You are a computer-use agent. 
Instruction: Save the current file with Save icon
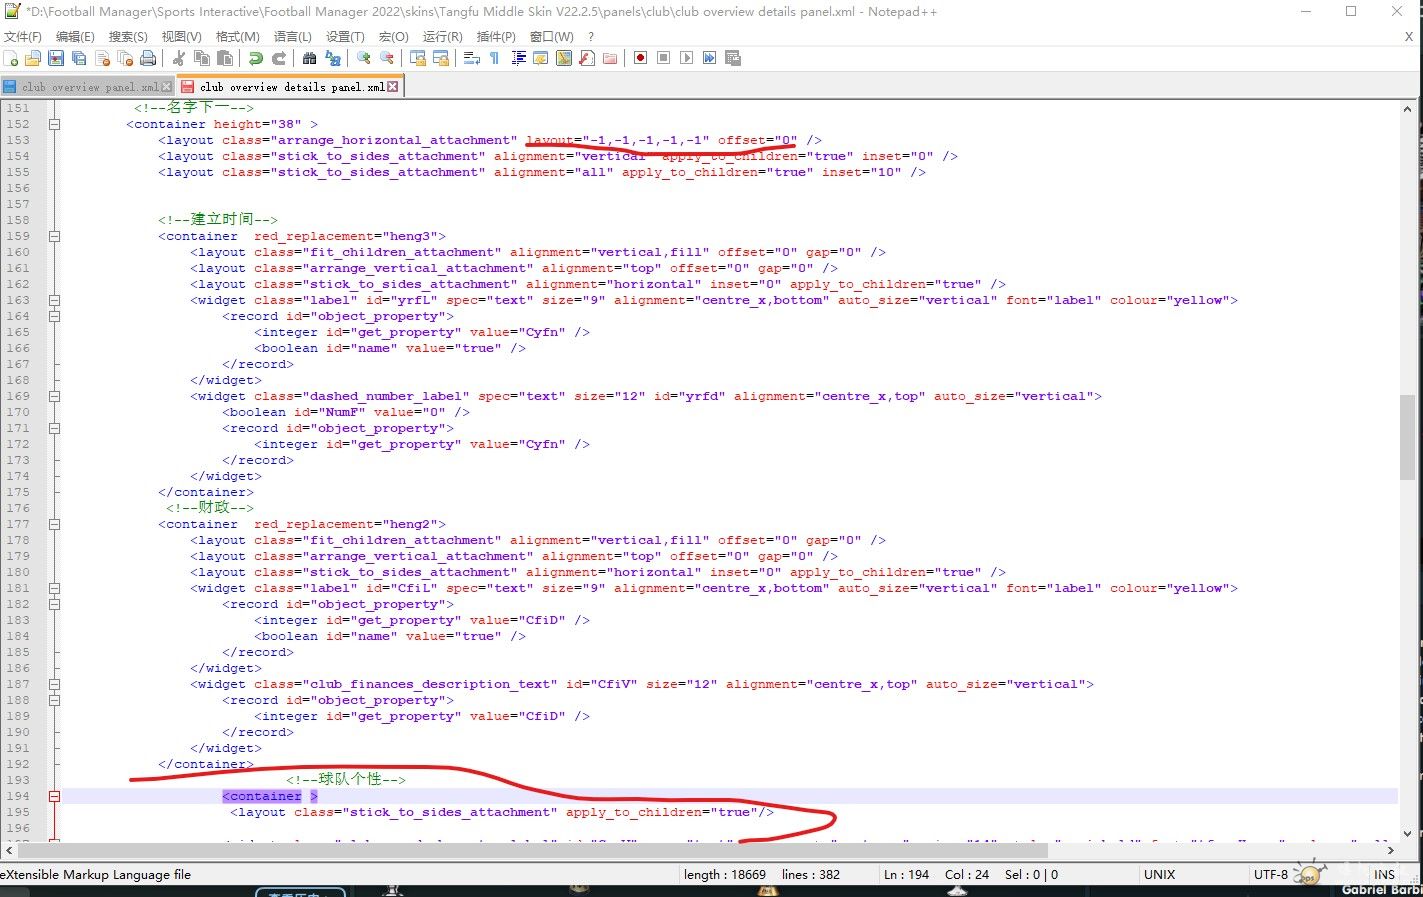56,58
